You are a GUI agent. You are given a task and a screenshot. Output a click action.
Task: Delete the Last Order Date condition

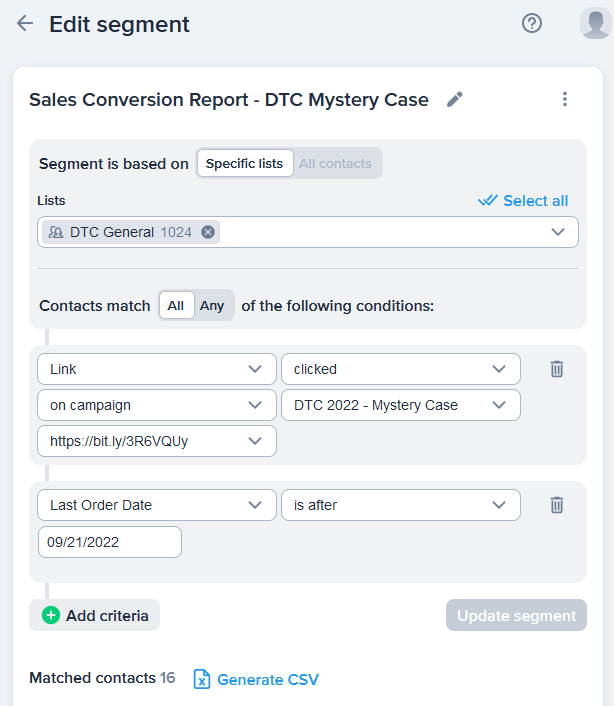pos(557,505)
